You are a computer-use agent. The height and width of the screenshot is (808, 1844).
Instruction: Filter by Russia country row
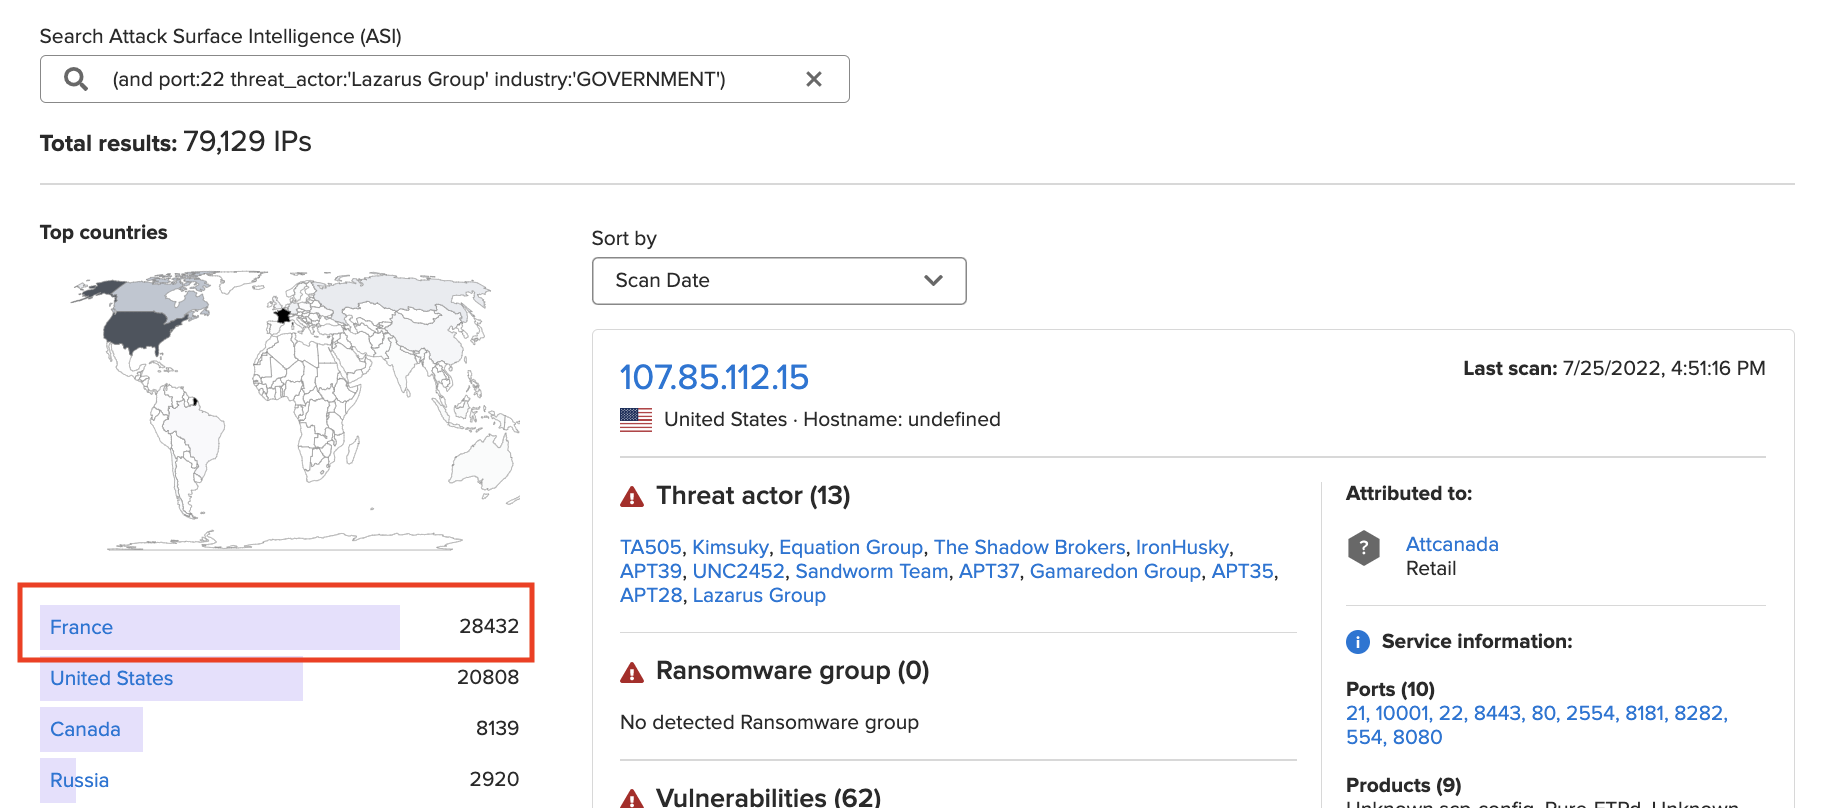tap(279, 780)
